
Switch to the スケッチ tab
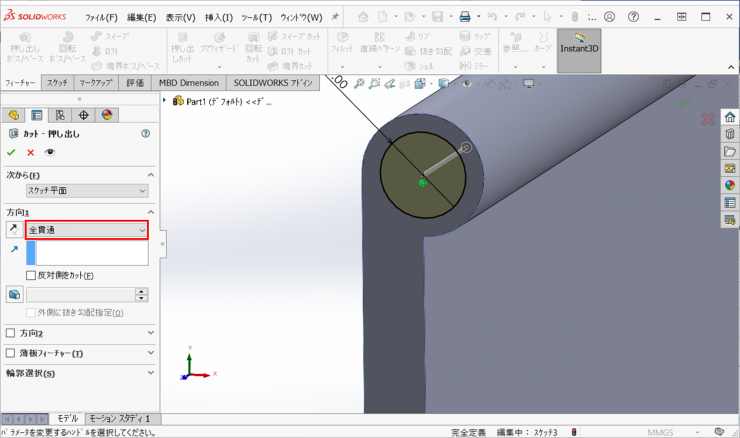(x=57, y=82)
